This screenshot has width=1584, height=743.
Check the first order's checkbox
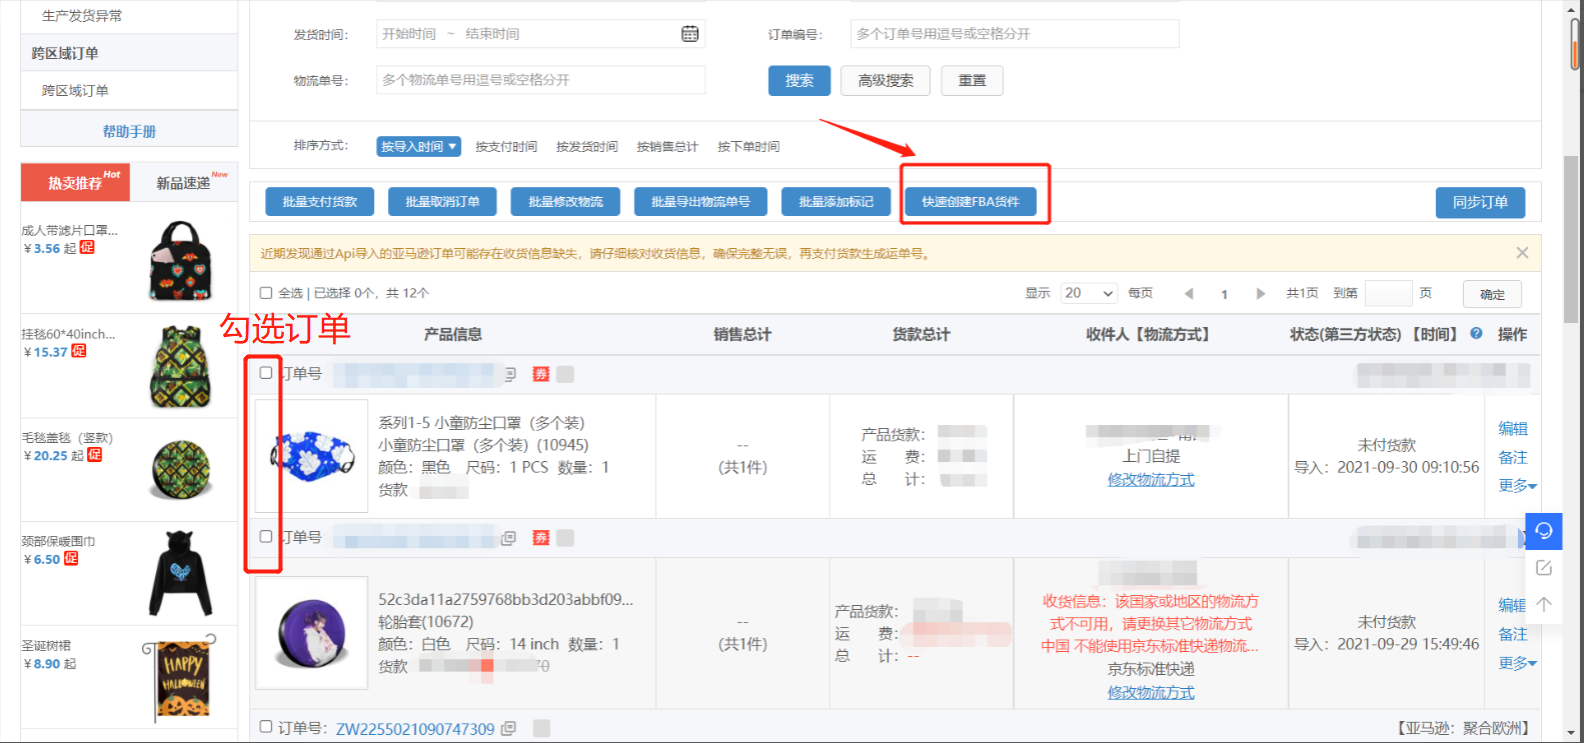266,373
